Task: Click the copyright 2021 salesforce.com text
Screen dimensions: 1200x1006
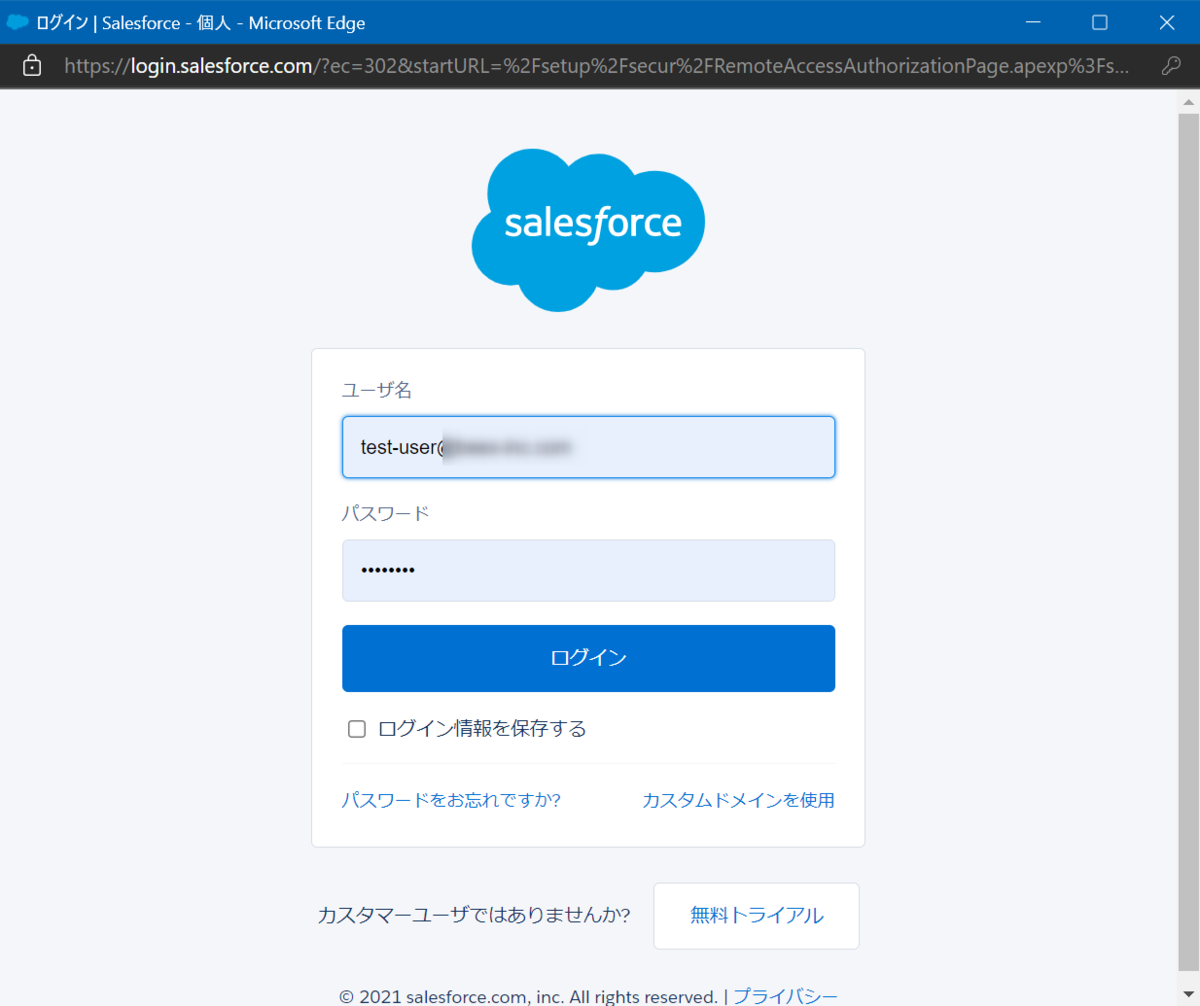Action: click(528, 996)
